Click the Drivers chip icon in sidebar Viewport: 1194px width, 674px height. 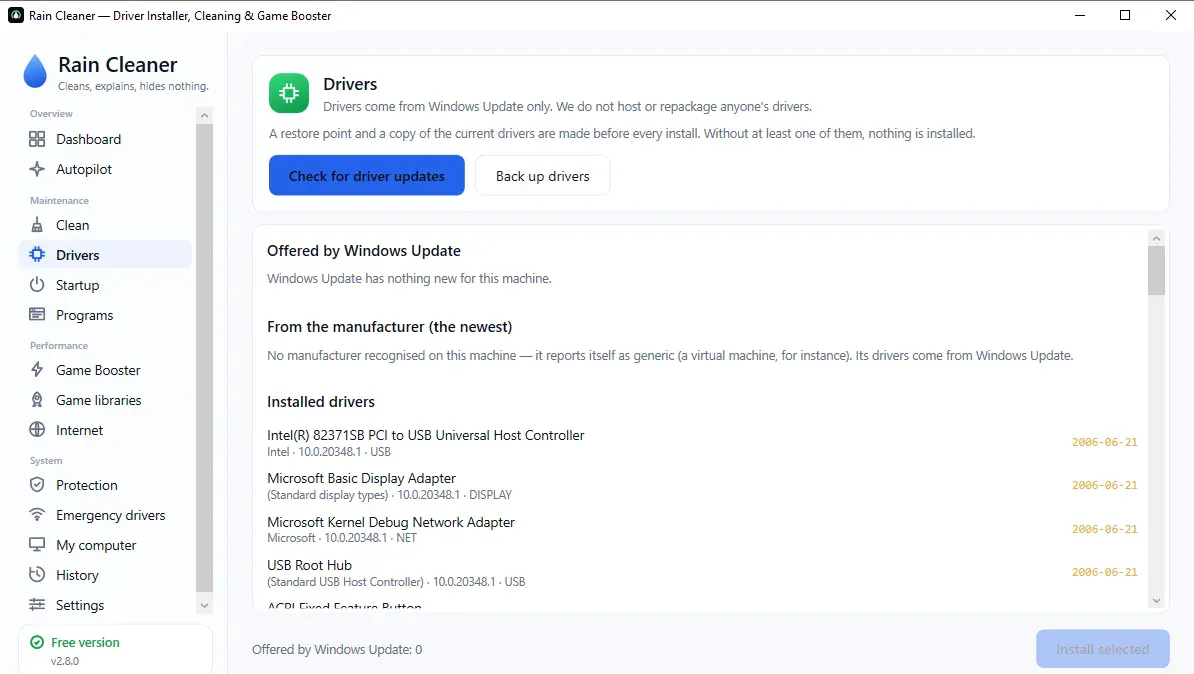pos(37,255)
